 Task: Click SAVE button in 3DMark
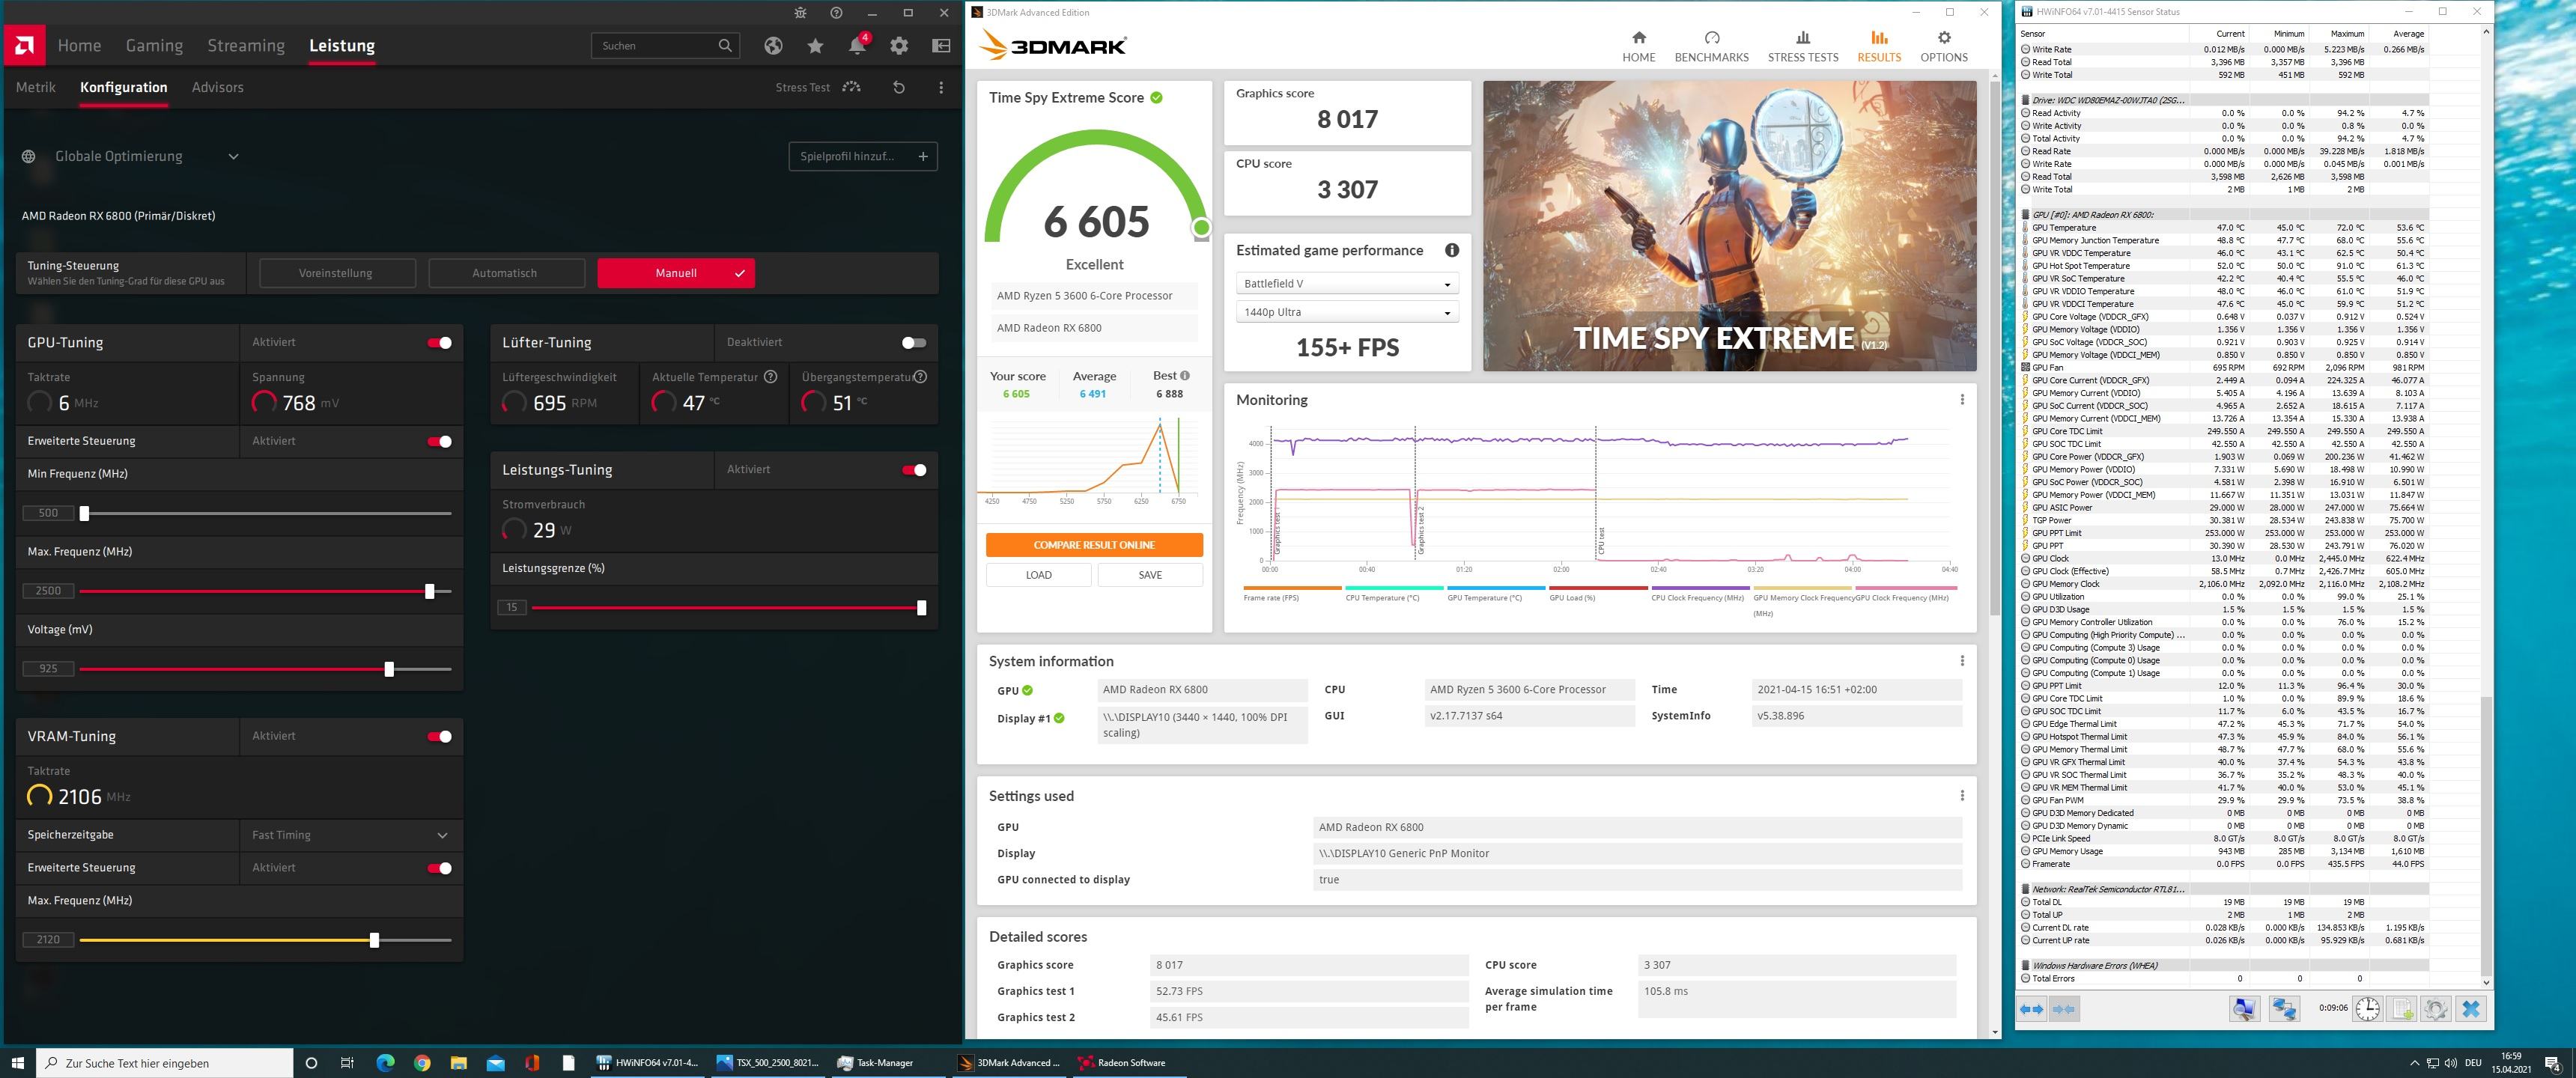1150,575
